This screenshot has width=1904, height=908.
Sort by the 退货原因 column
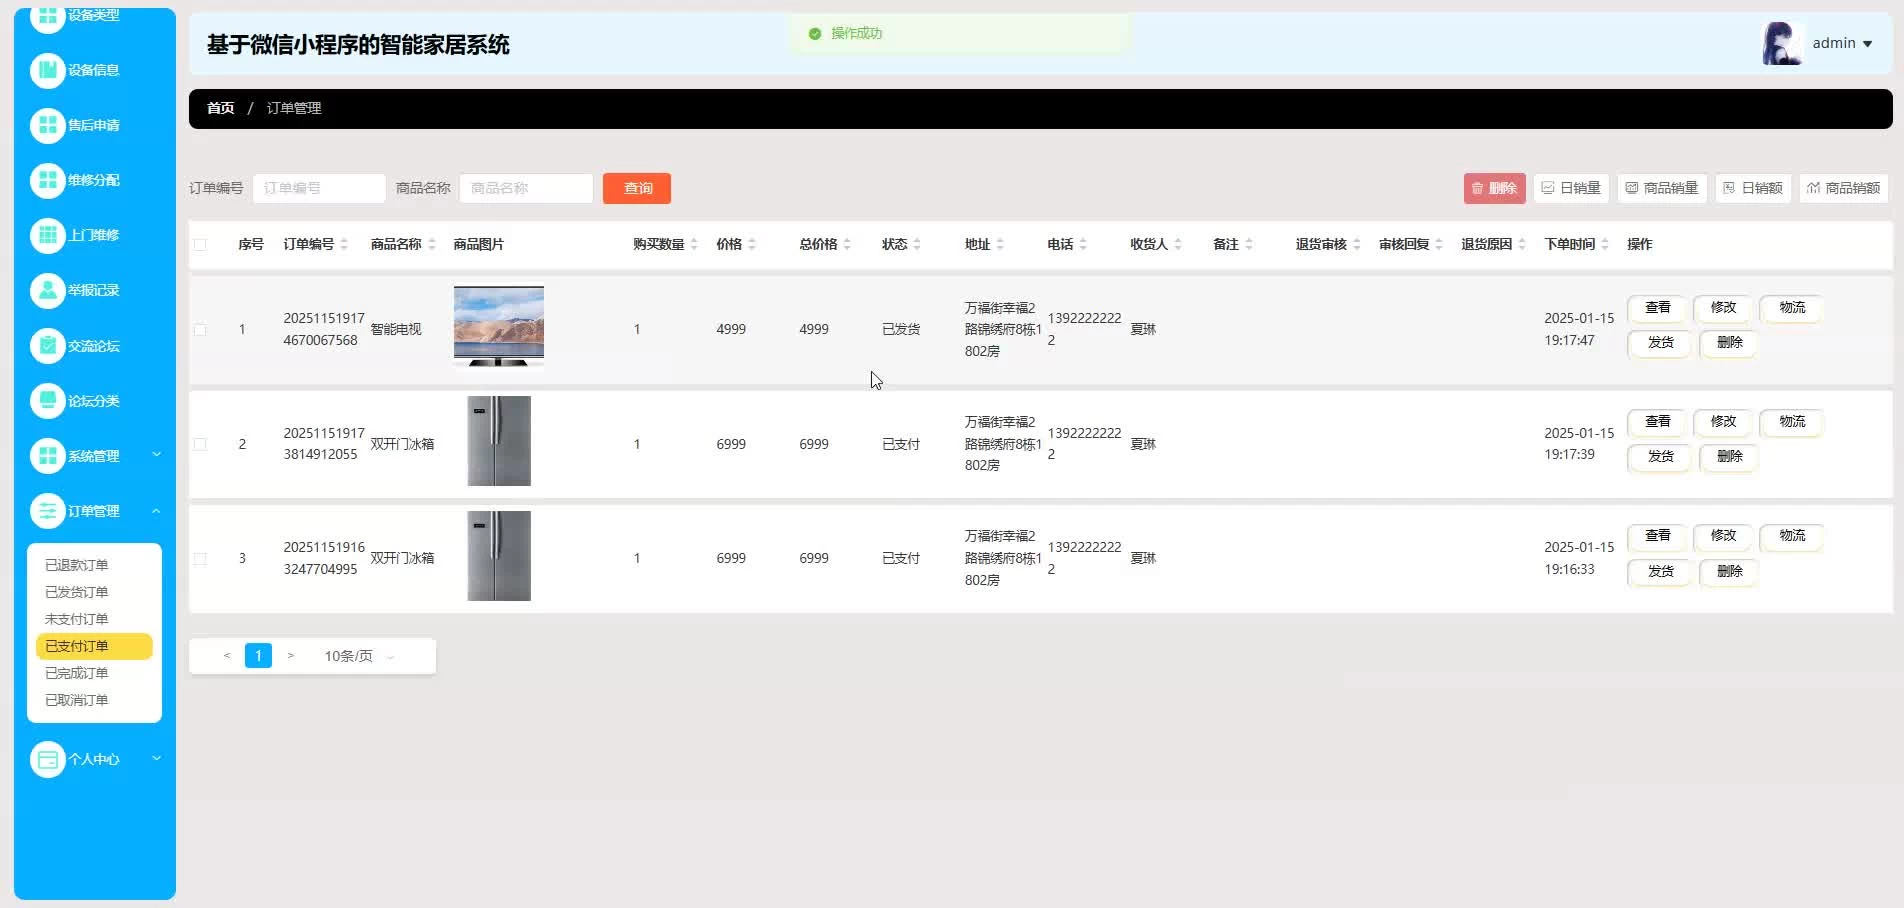tap(1522, 244)
